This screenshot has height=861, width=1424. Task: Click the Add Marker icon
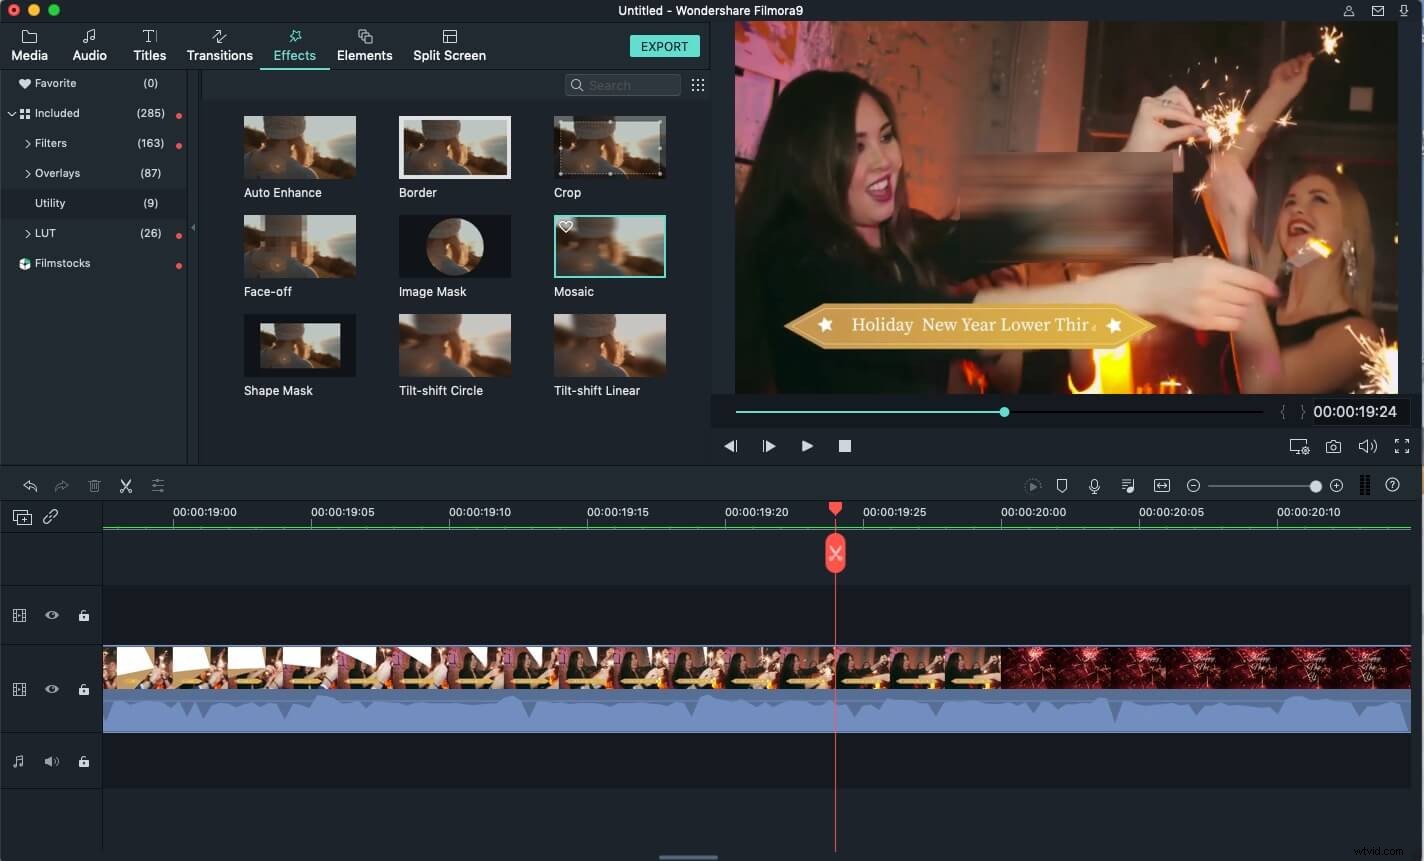1062,485
